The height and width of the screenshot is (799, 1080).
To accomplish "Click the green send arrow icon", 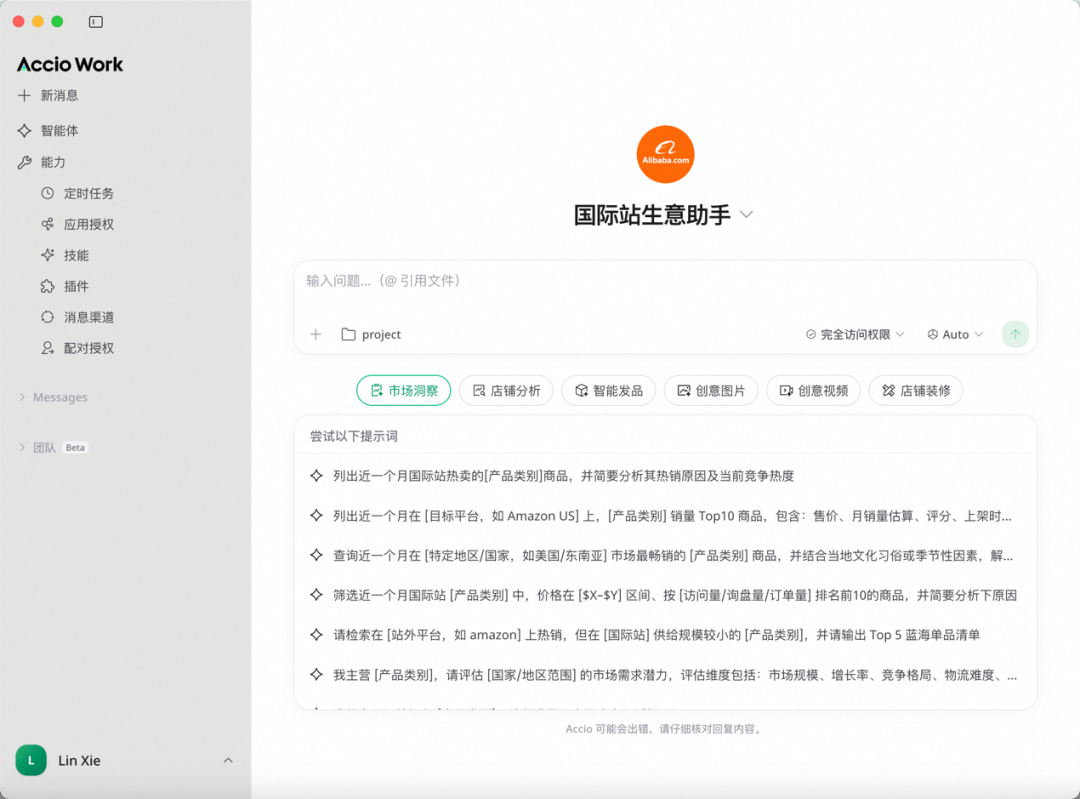I will tap(1015, 334).
